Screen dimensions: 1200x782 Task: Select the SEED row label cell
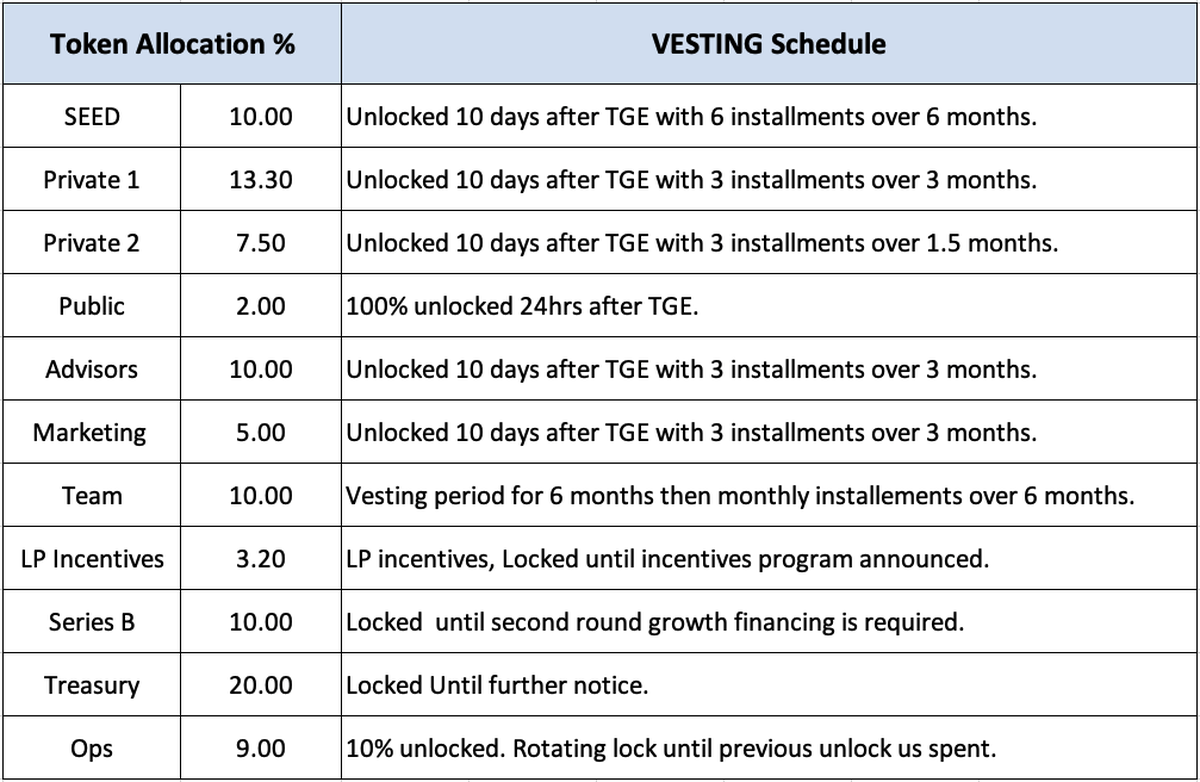[x=91, y=117]
